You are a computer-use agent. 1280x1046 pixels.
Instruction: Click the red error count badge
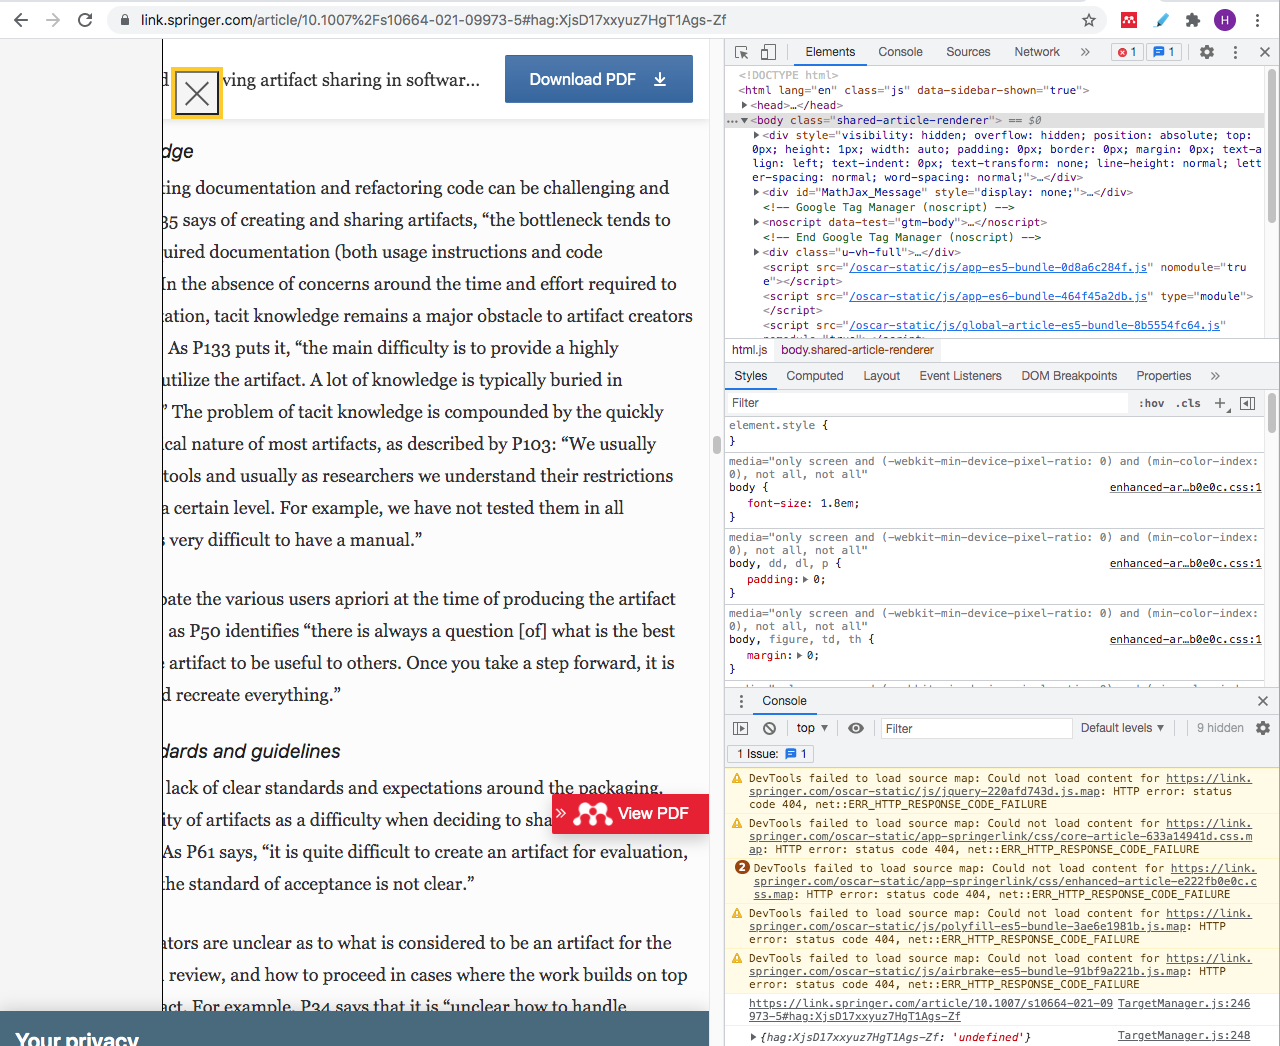coord(1127,52)
